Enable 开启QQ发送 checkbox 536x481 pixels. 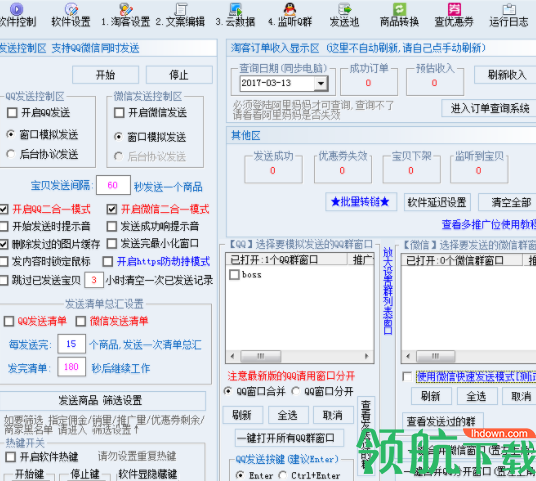pyautogui.click(x=12, y=112)
